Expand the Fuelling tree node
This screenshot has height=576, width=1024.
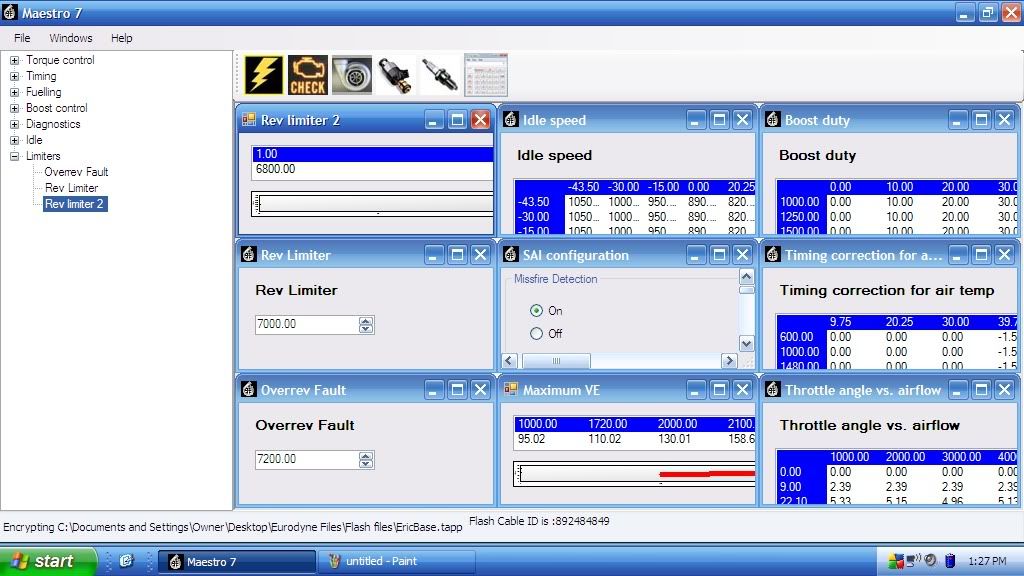point(14,92)
